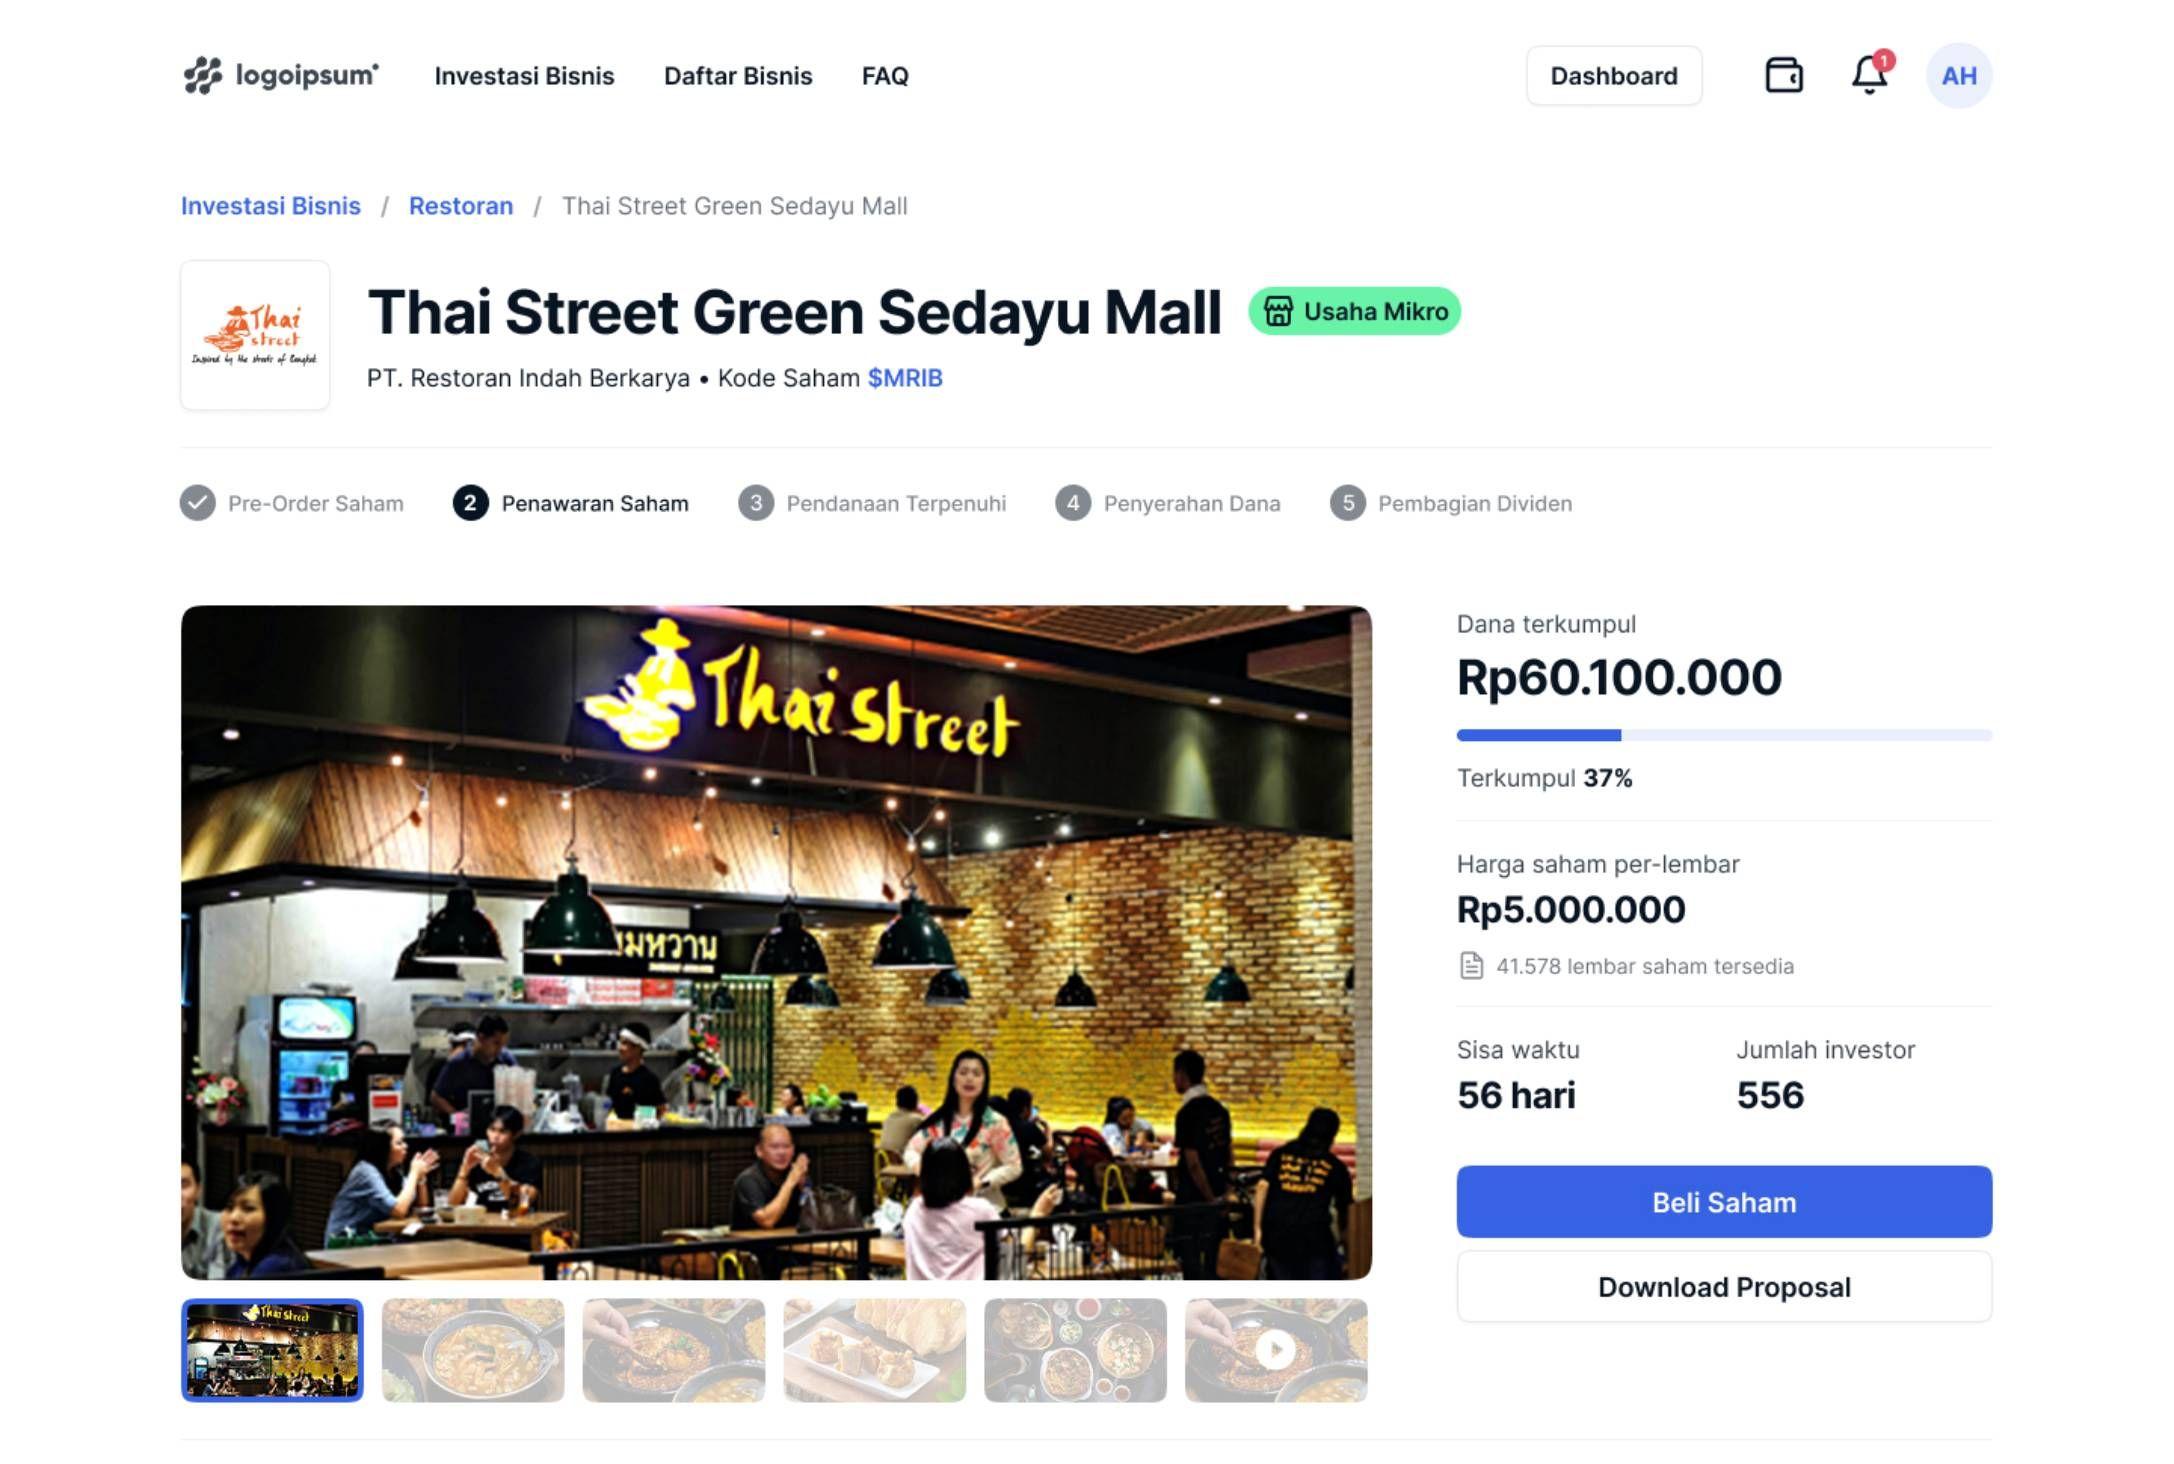Select step 3 Pendanaan Terpenuhi
Screen dimensions: 2174x1464
tap(872, 503)
